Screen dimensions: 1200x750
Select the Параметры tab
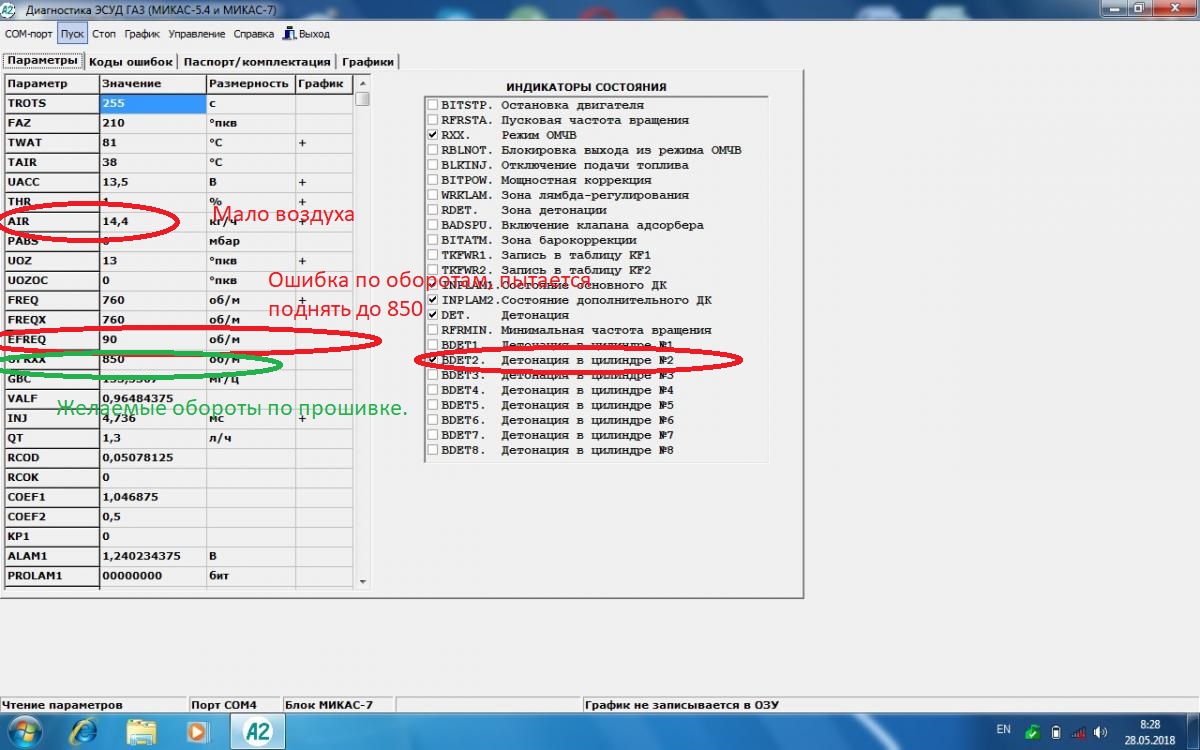[x=42, y=60]
